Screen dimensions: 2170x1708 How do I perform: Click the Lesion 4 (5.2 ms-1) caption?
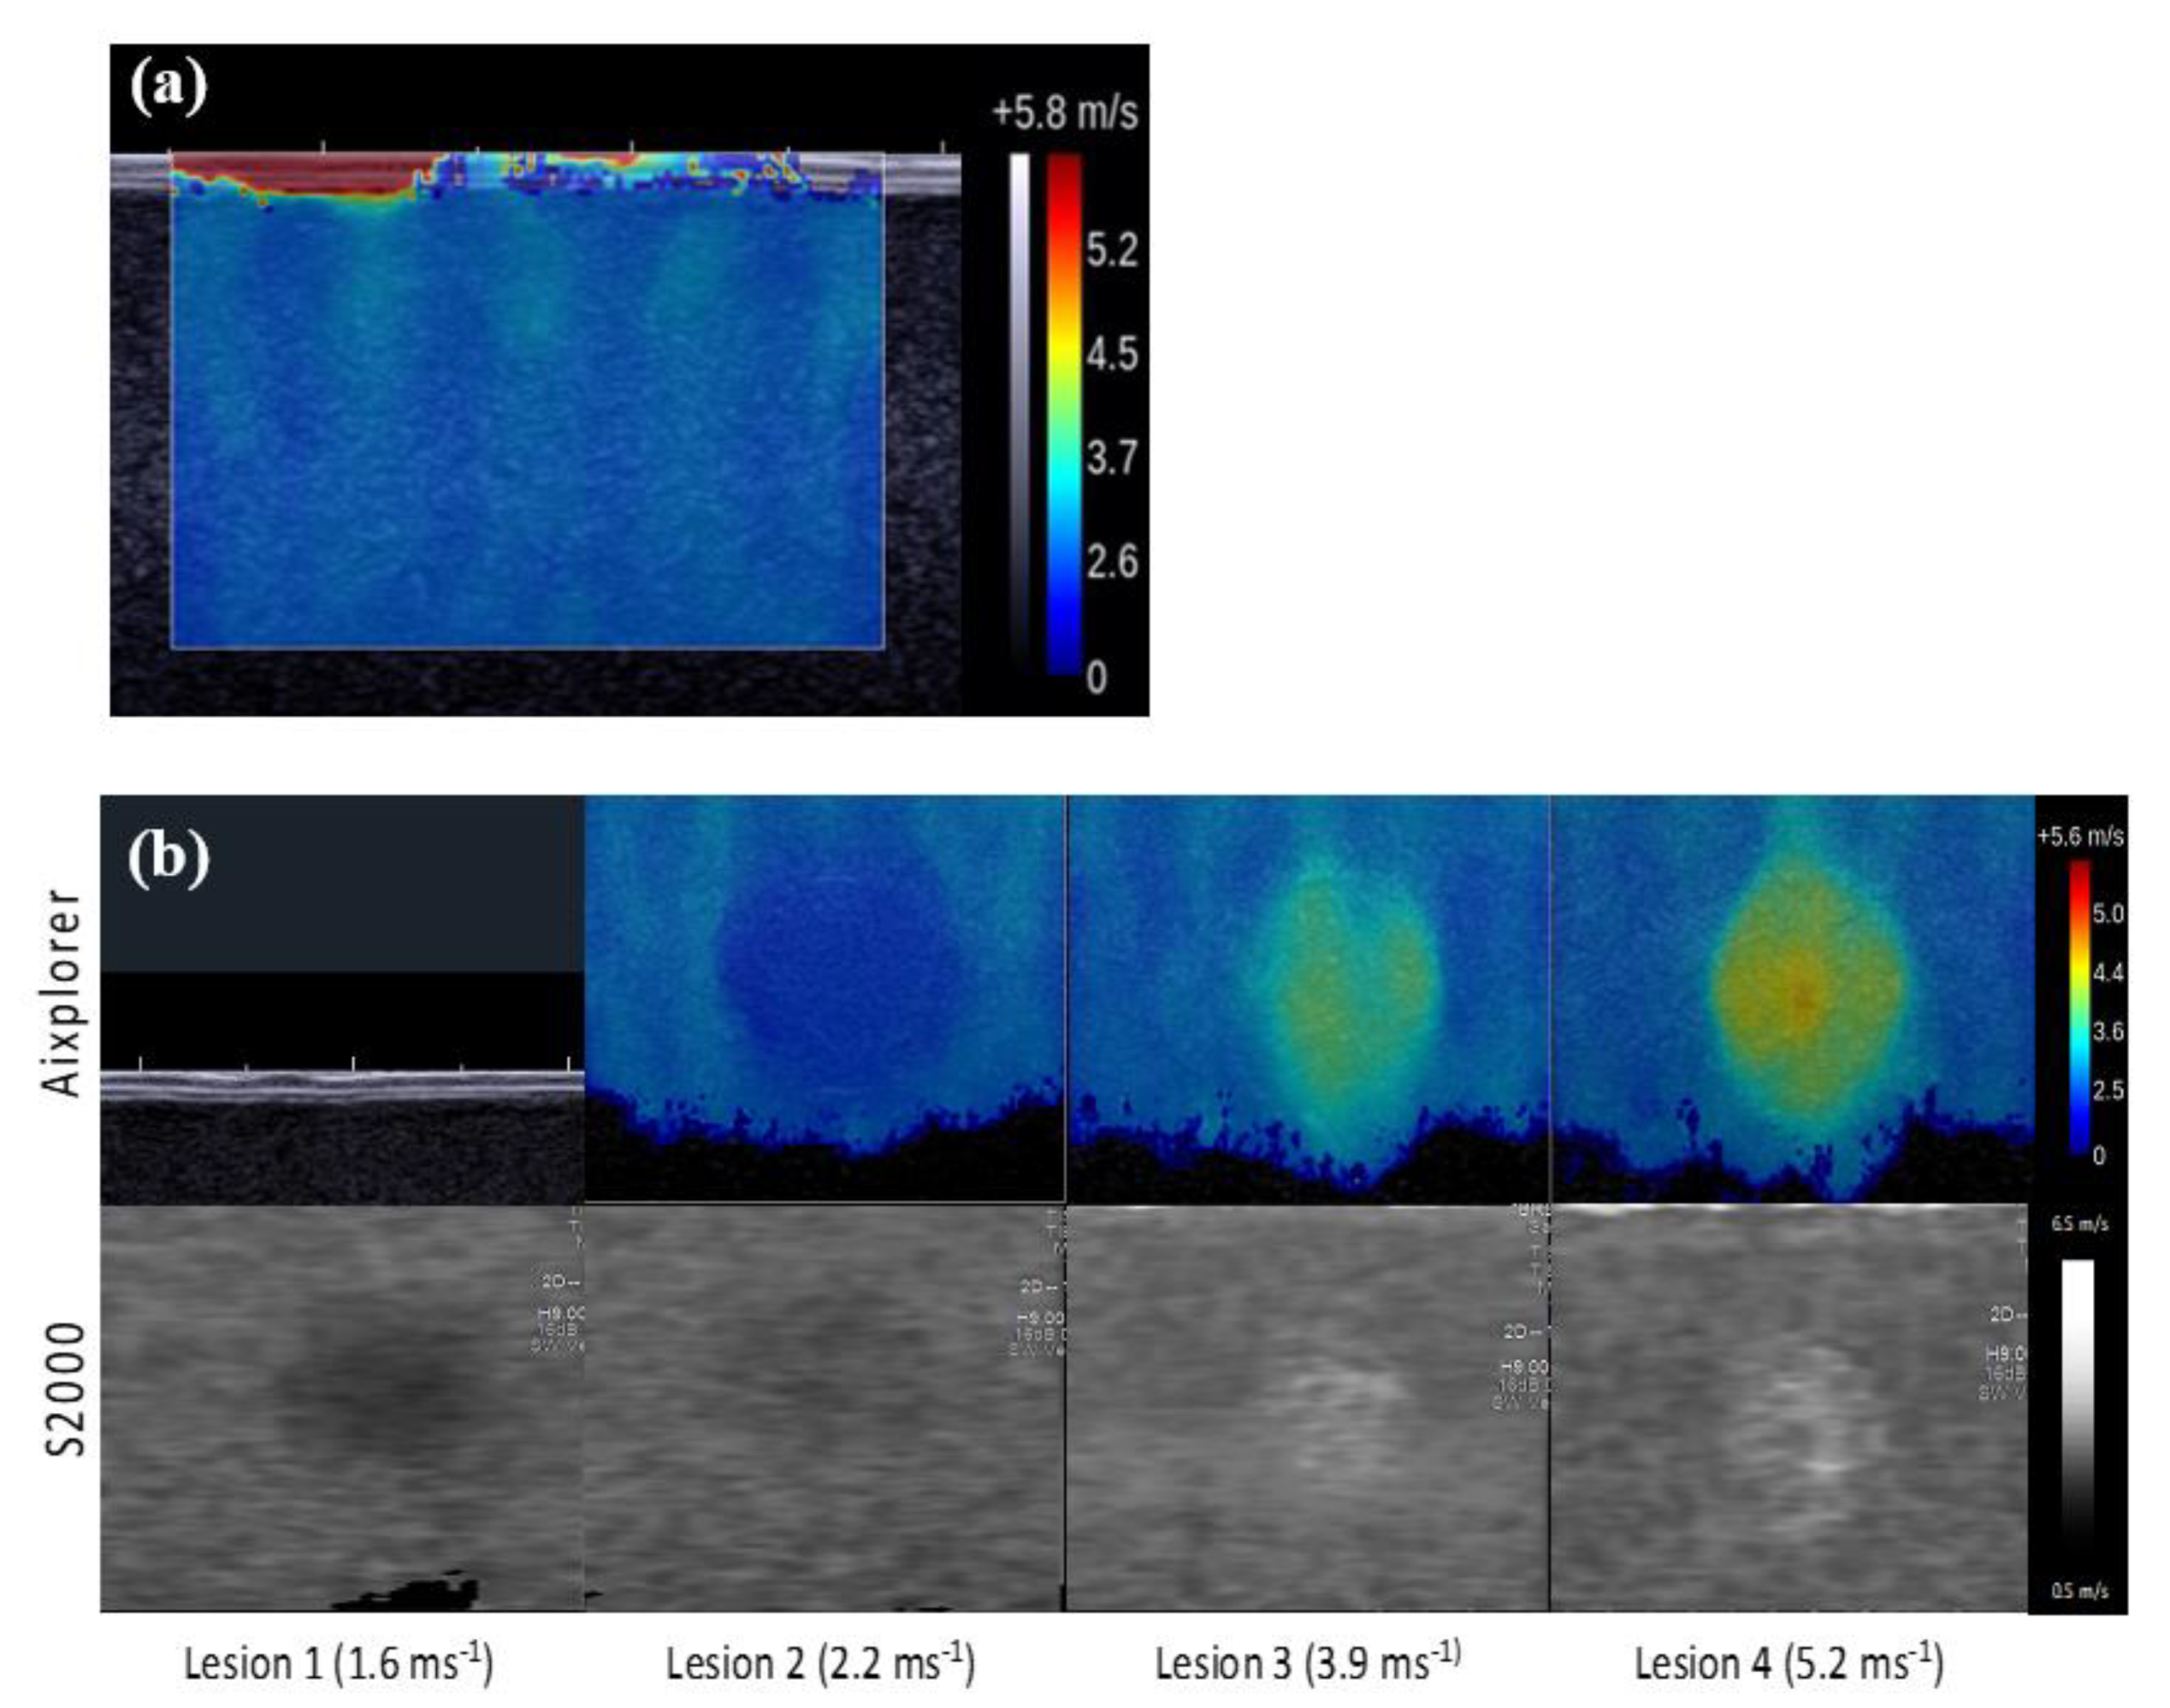pos(1789,1664)
